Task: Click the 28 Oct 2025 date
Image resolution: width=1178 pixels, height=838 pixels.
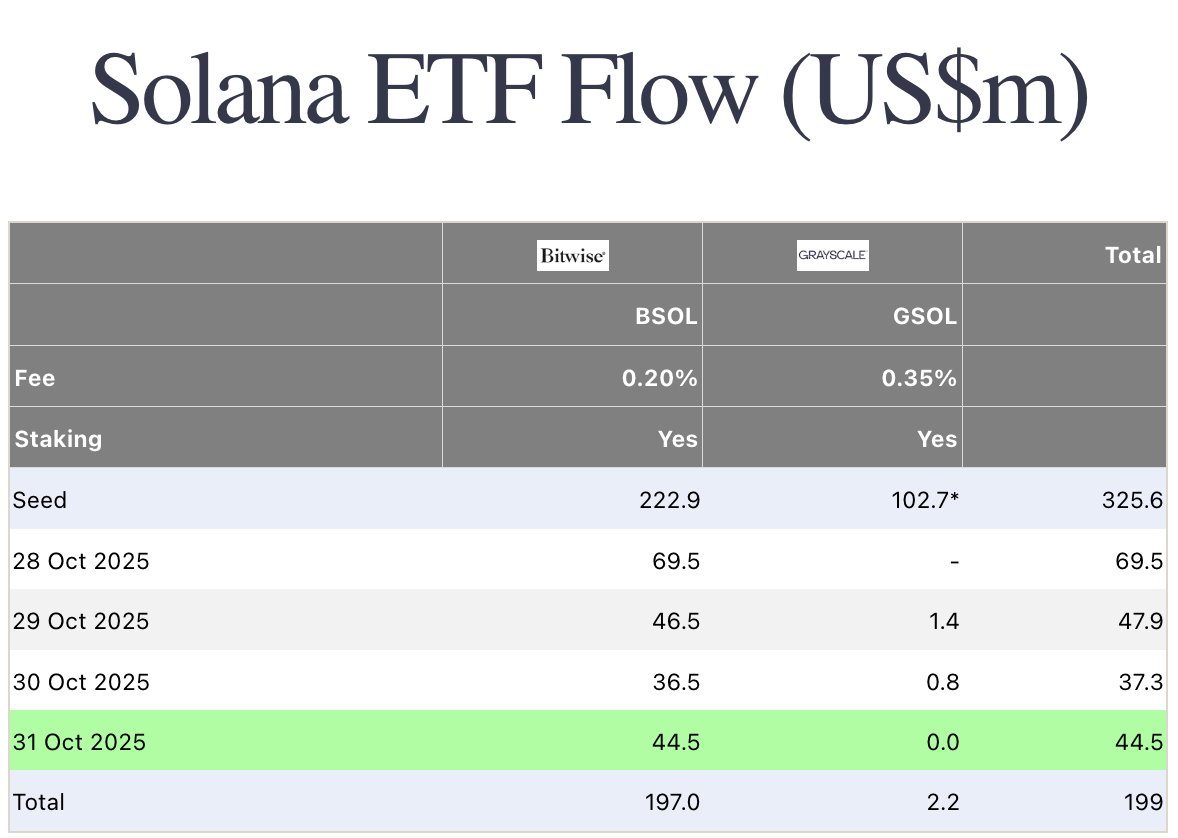Action: pyautogui.click(x=81, y=561)
